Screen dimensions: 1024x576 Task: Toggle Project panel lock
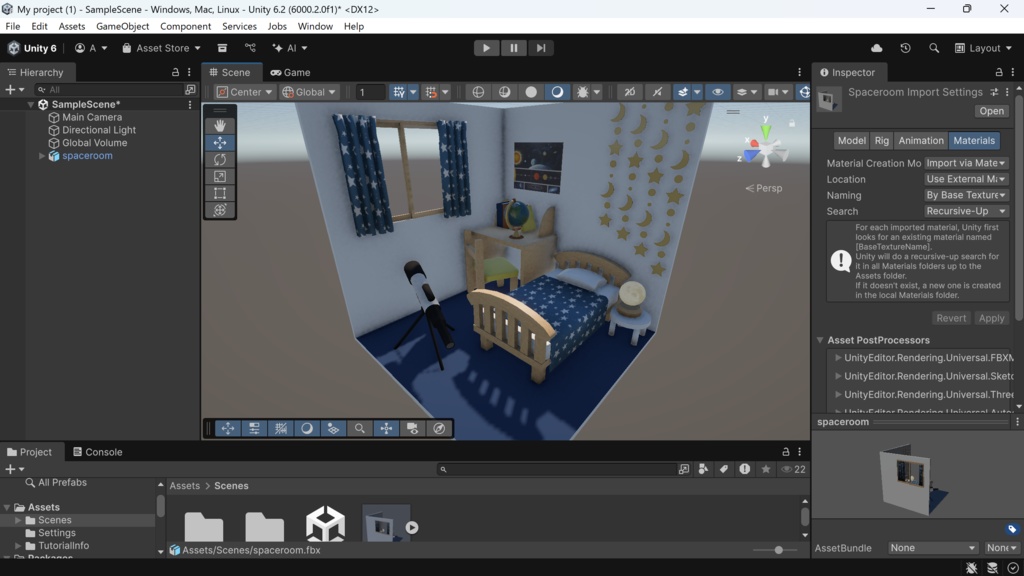tap(786, 452)
